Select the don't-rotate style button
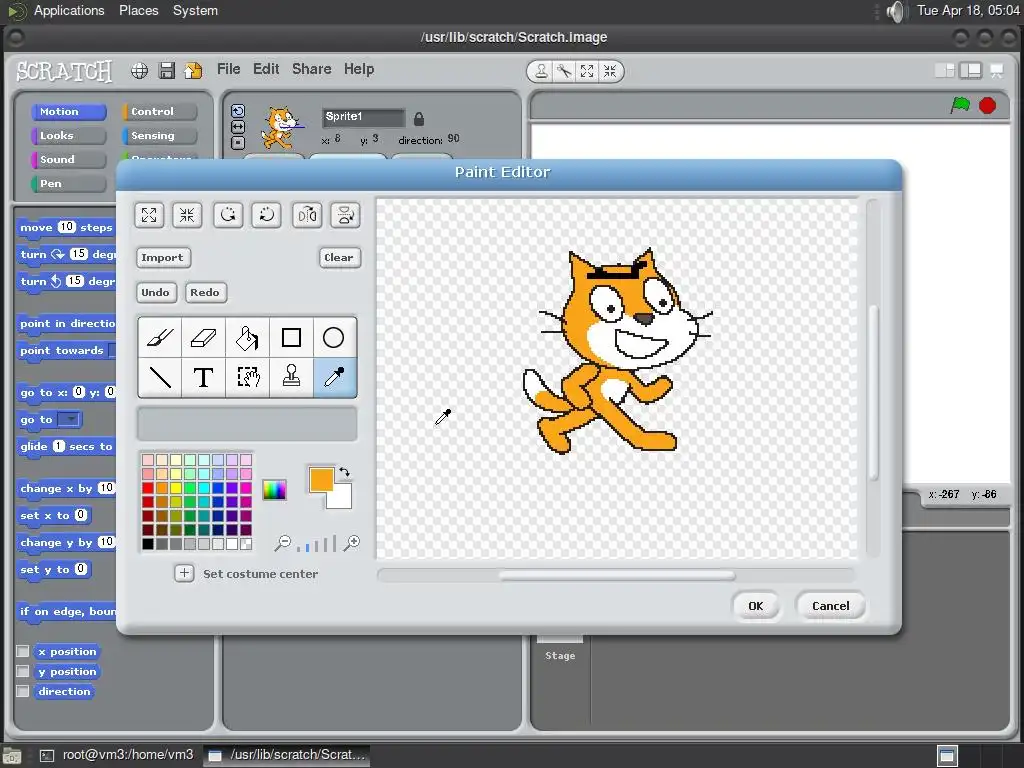 (238, 142)
